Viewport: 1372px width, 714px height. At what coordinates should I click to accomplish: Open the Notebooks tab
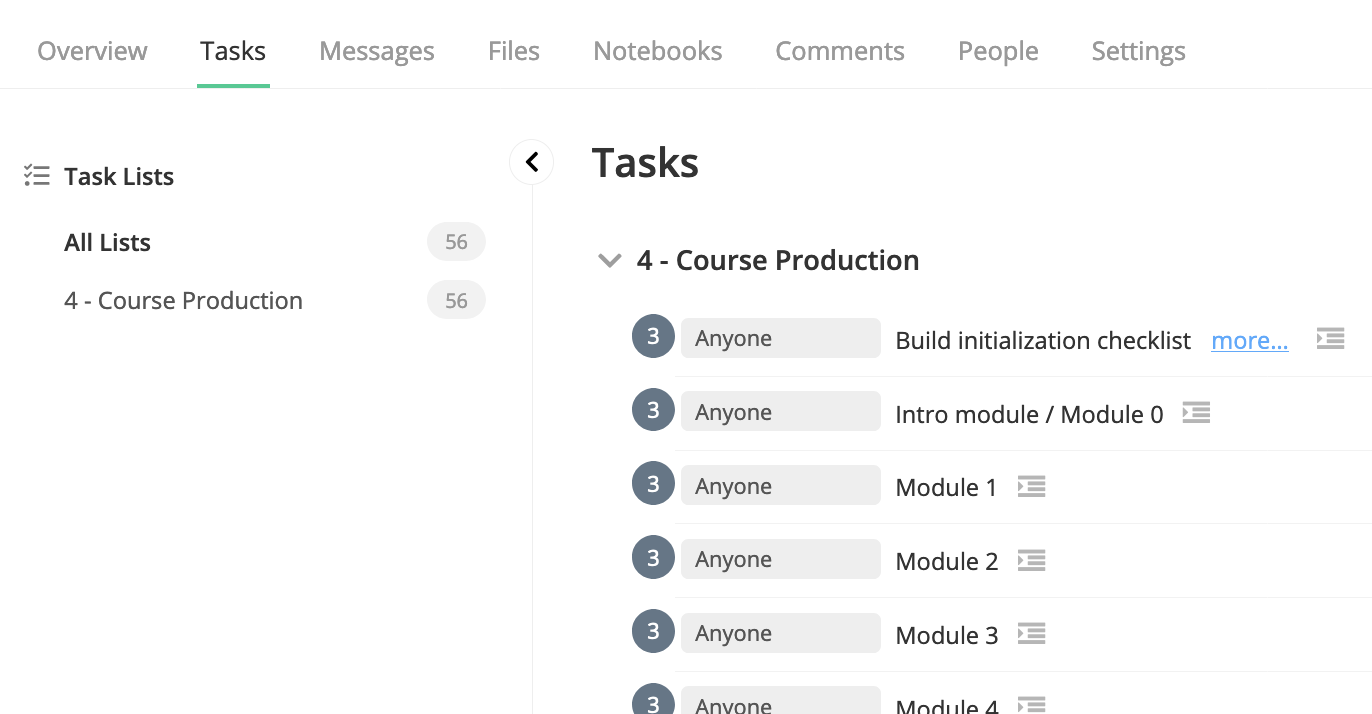[657, 50]
